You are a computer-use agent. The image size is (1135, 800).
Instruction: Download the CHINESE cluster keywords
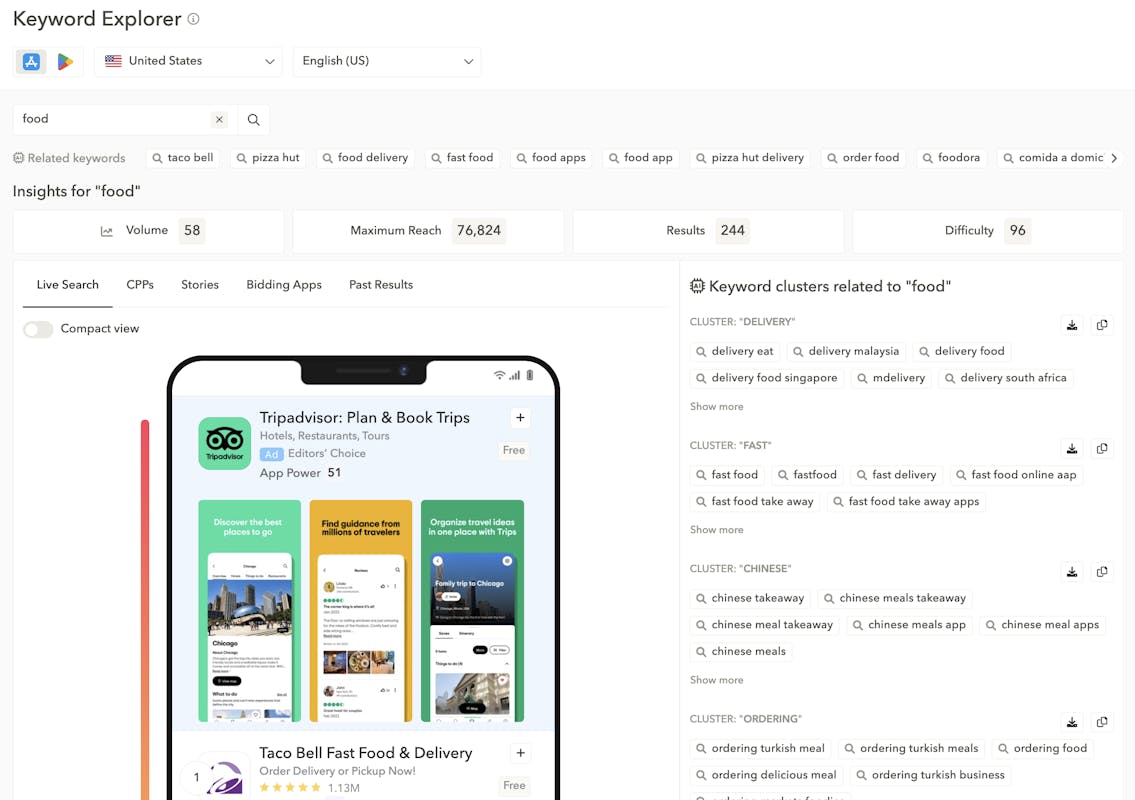(x=1072, y=572)
